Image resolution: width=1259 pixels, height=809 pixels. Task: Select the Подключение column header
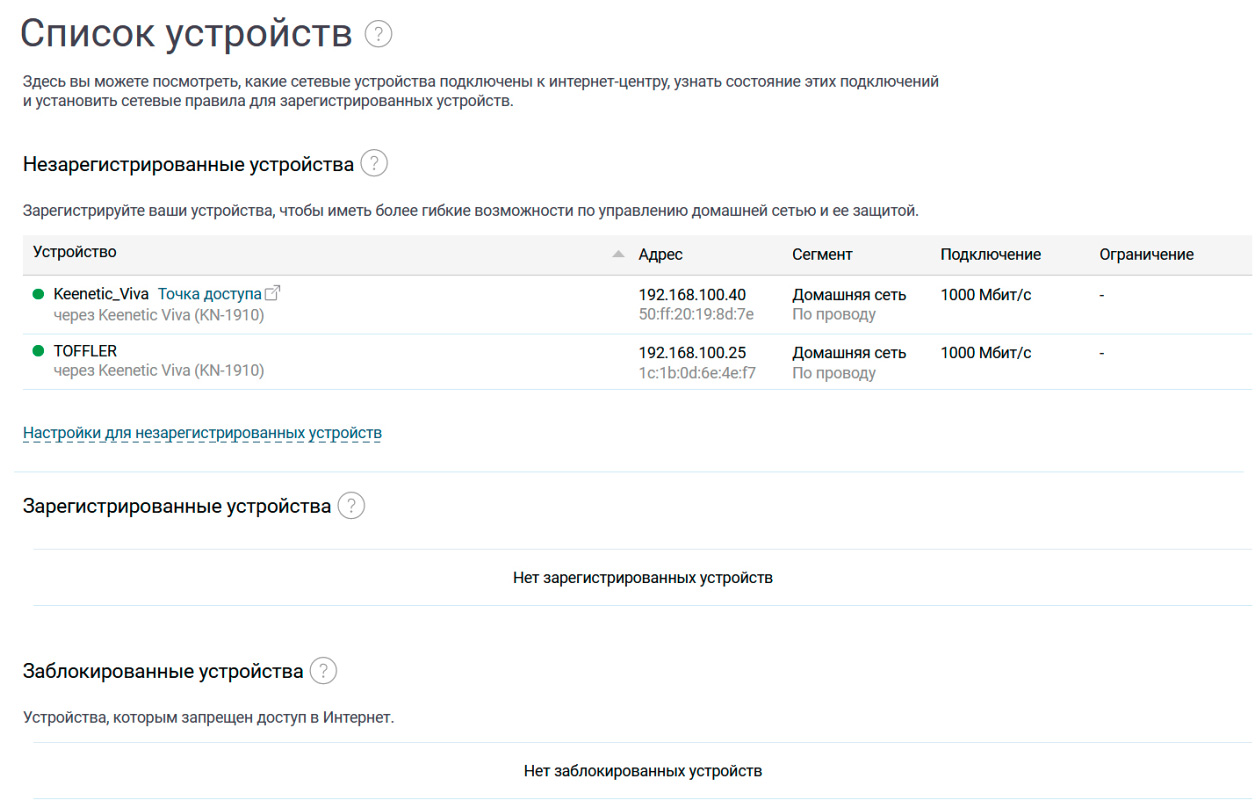(990, 255)
